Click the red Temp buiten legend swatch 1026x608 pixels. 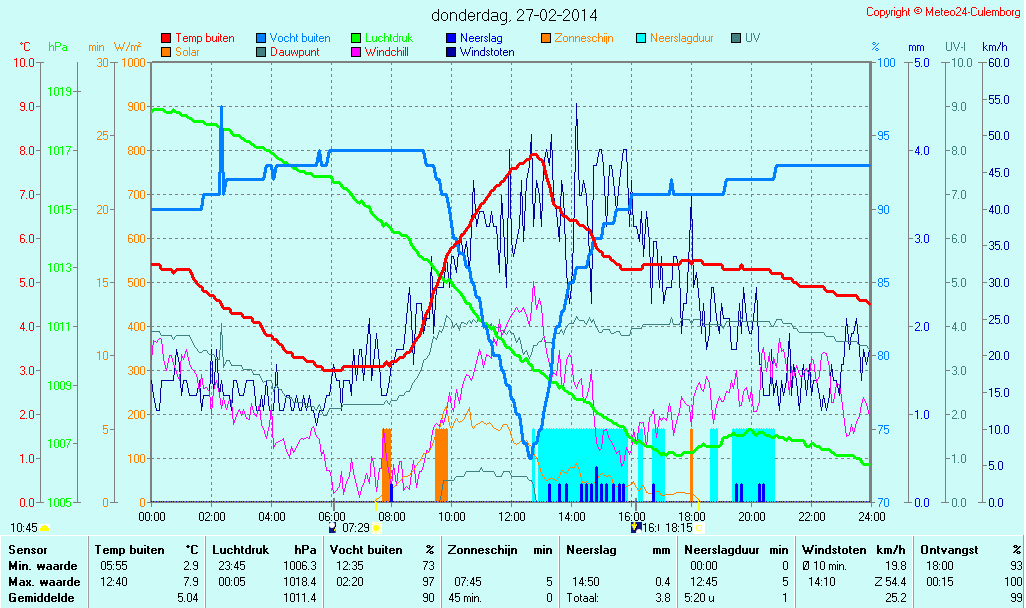click(165, 38)
